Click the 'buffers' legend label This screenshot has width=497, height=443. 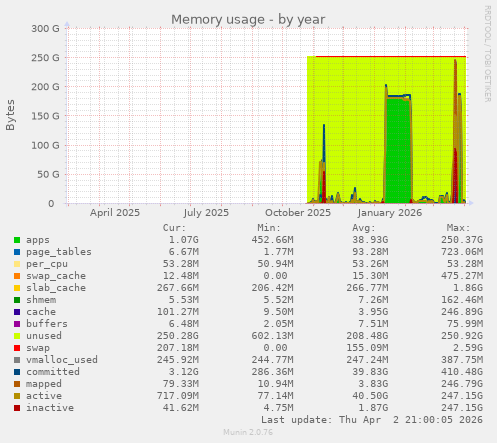coord(47,324)
